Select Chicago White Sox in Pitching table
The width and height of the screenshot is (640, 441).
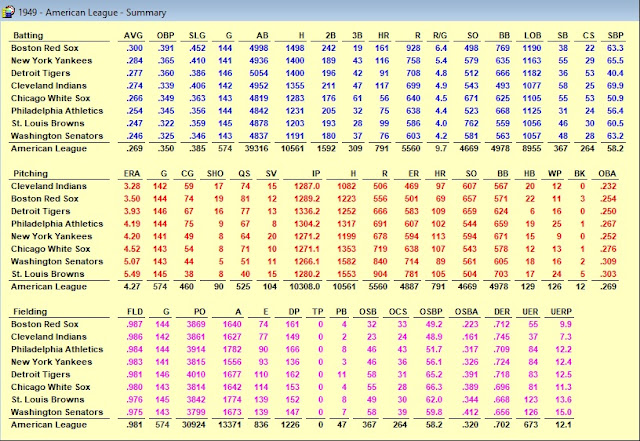tap(50, 249)
